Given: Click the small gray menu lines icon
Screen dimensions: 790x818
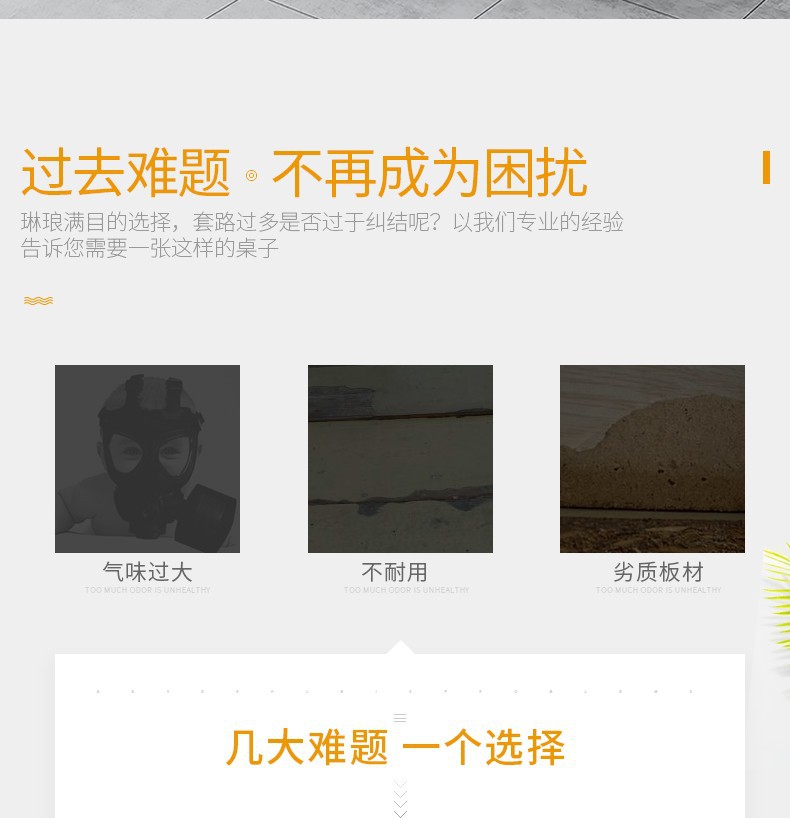Looking at the screenshot, I should click(400, 718).
